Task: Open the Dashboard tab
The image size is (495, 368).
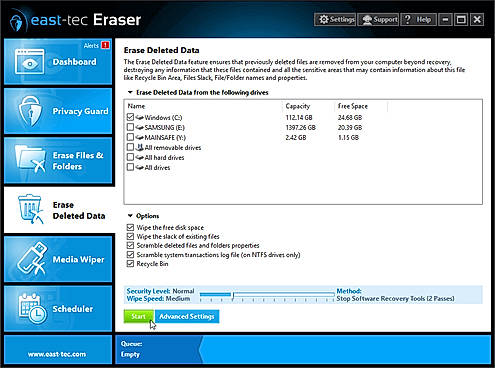Action: (58, 62)
